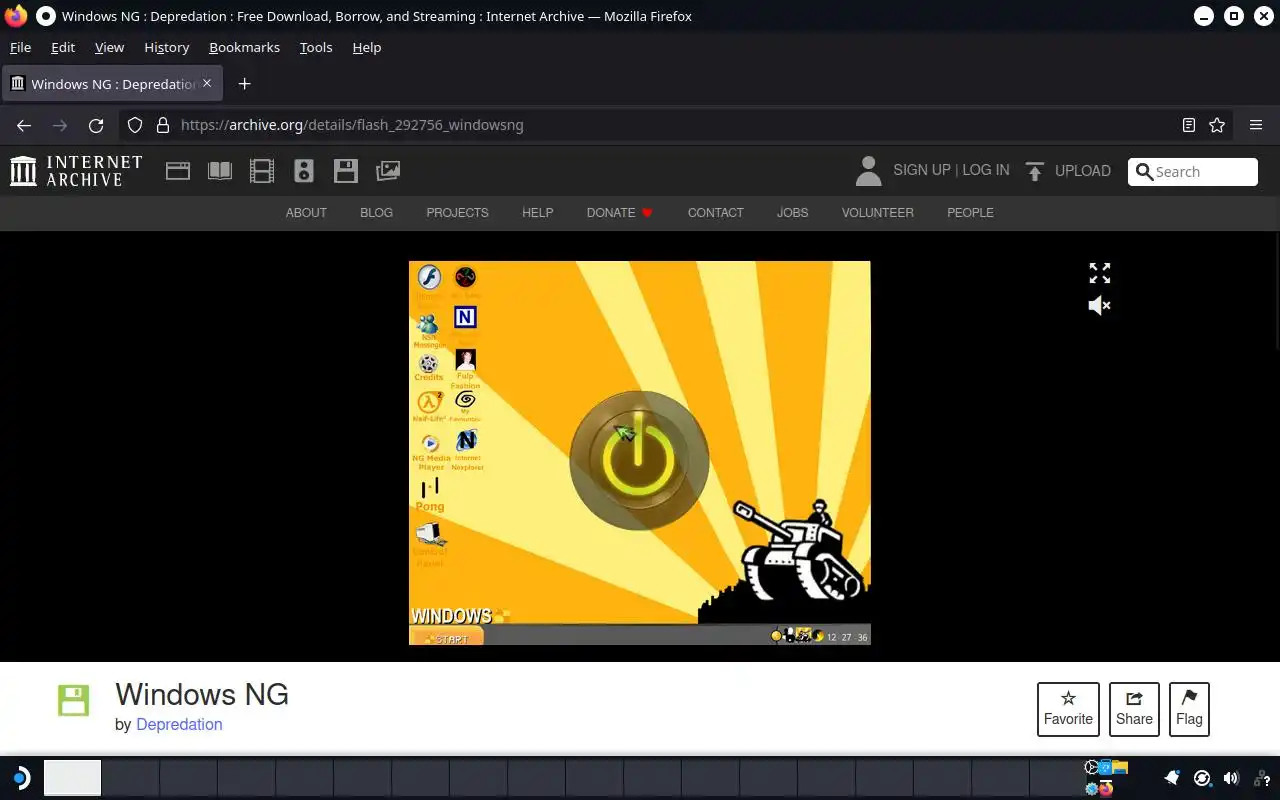Open Firefox History menu

tap(166, 47)
